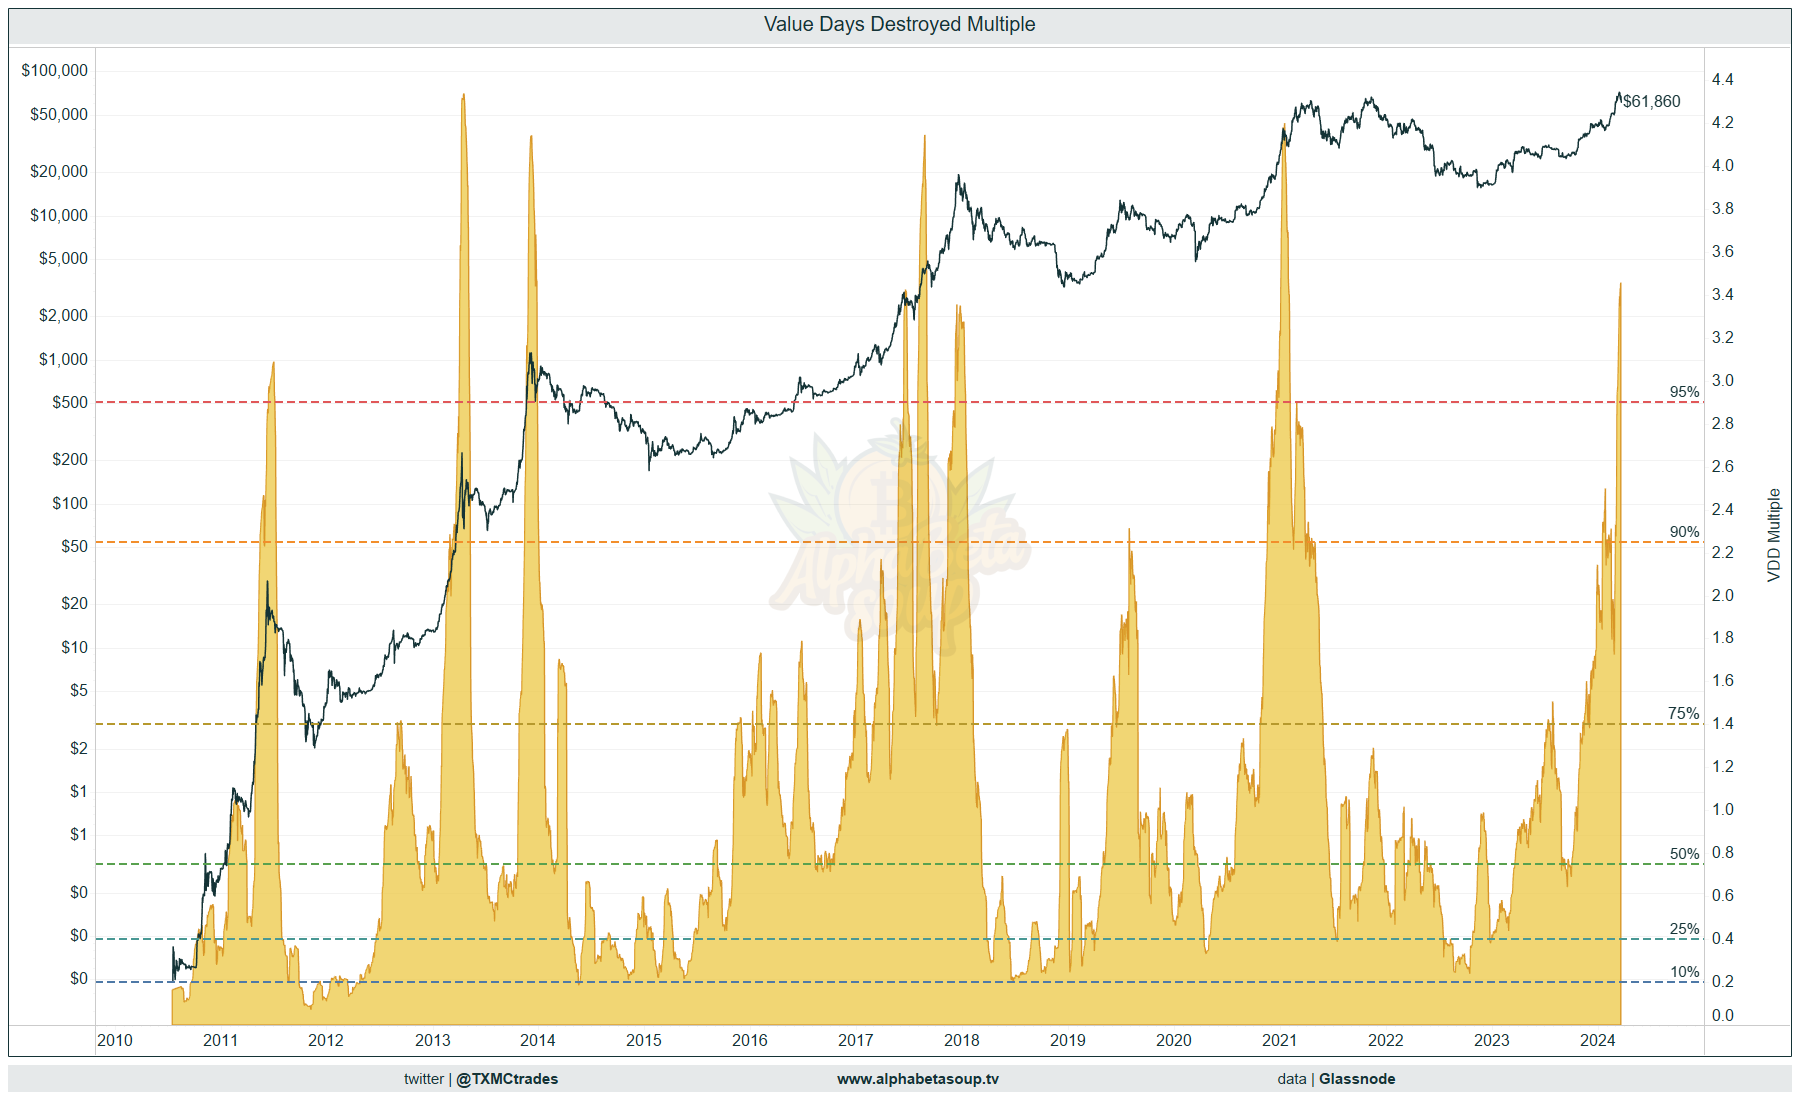Open the @TXMCtrades twitter handle link
Screen dimensions: 1800x1100
tap(507, 1078)
